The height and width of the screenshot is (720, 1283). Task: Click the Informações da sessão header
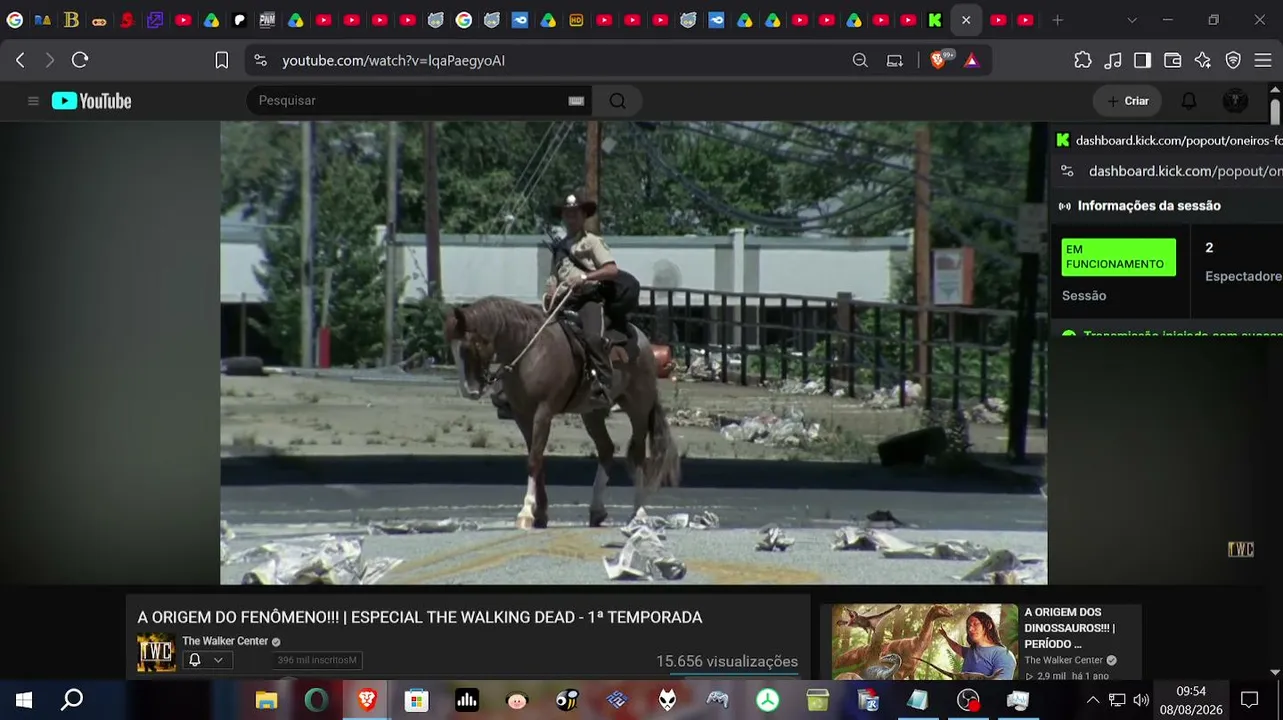pyautogui.click(x=1149, y=206)
